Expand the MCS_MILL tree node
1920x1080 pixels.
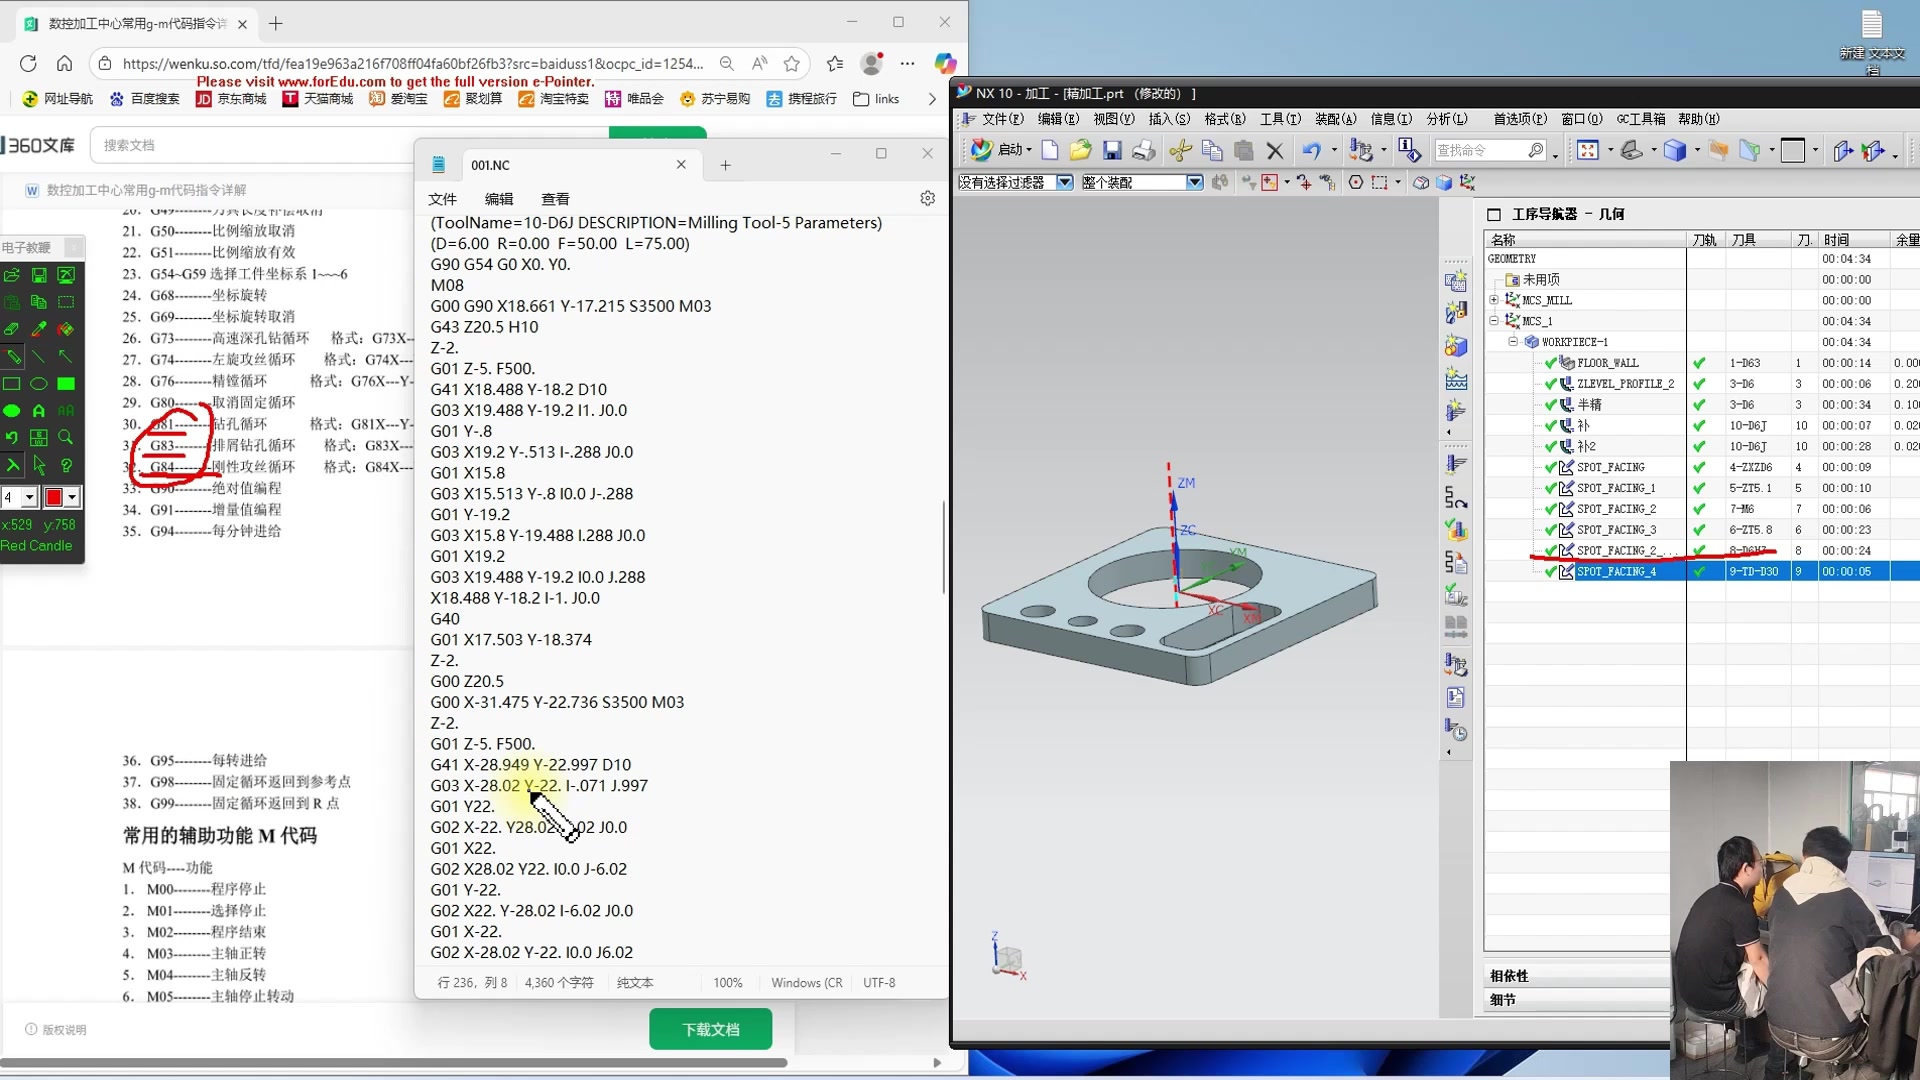pos(1494,300)
